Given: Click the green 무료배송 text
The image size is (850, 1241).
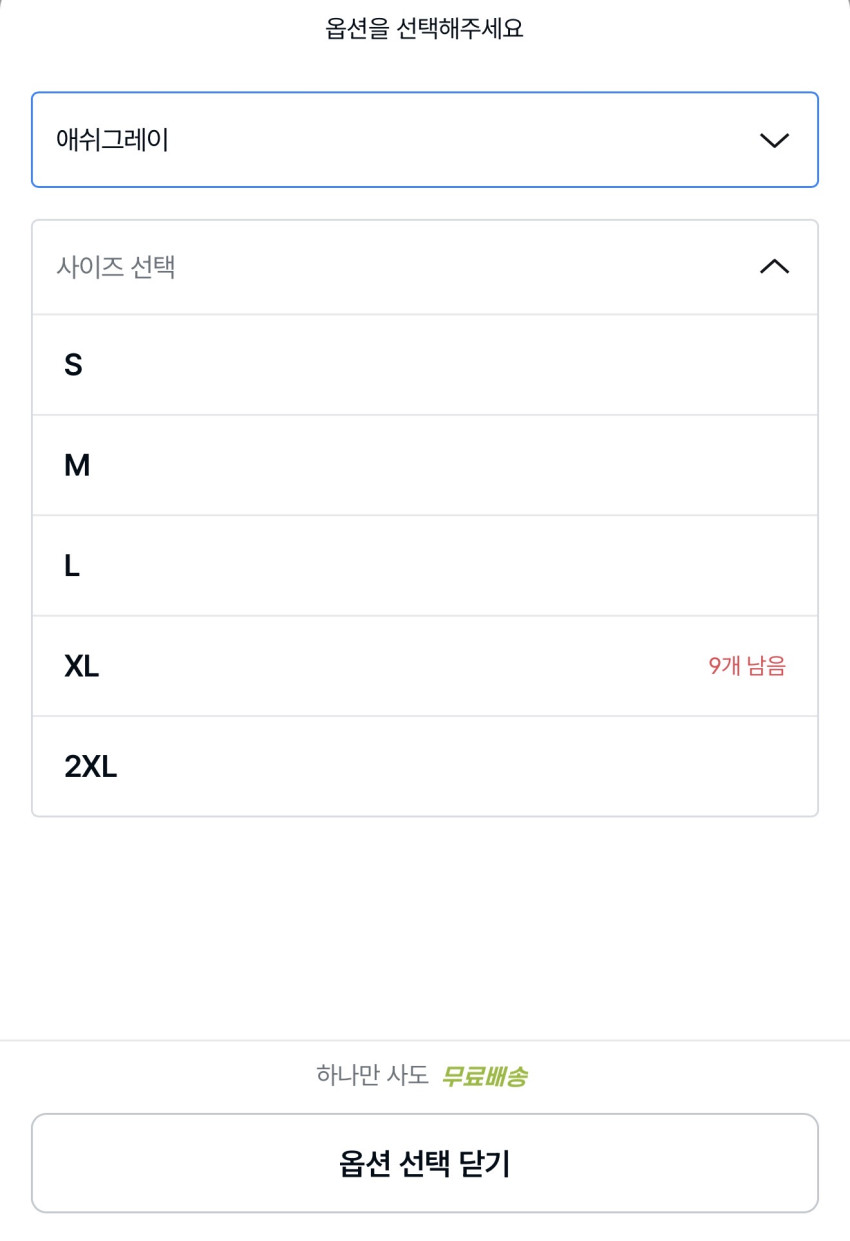Looking at the screenshot, I should 484,1076.
